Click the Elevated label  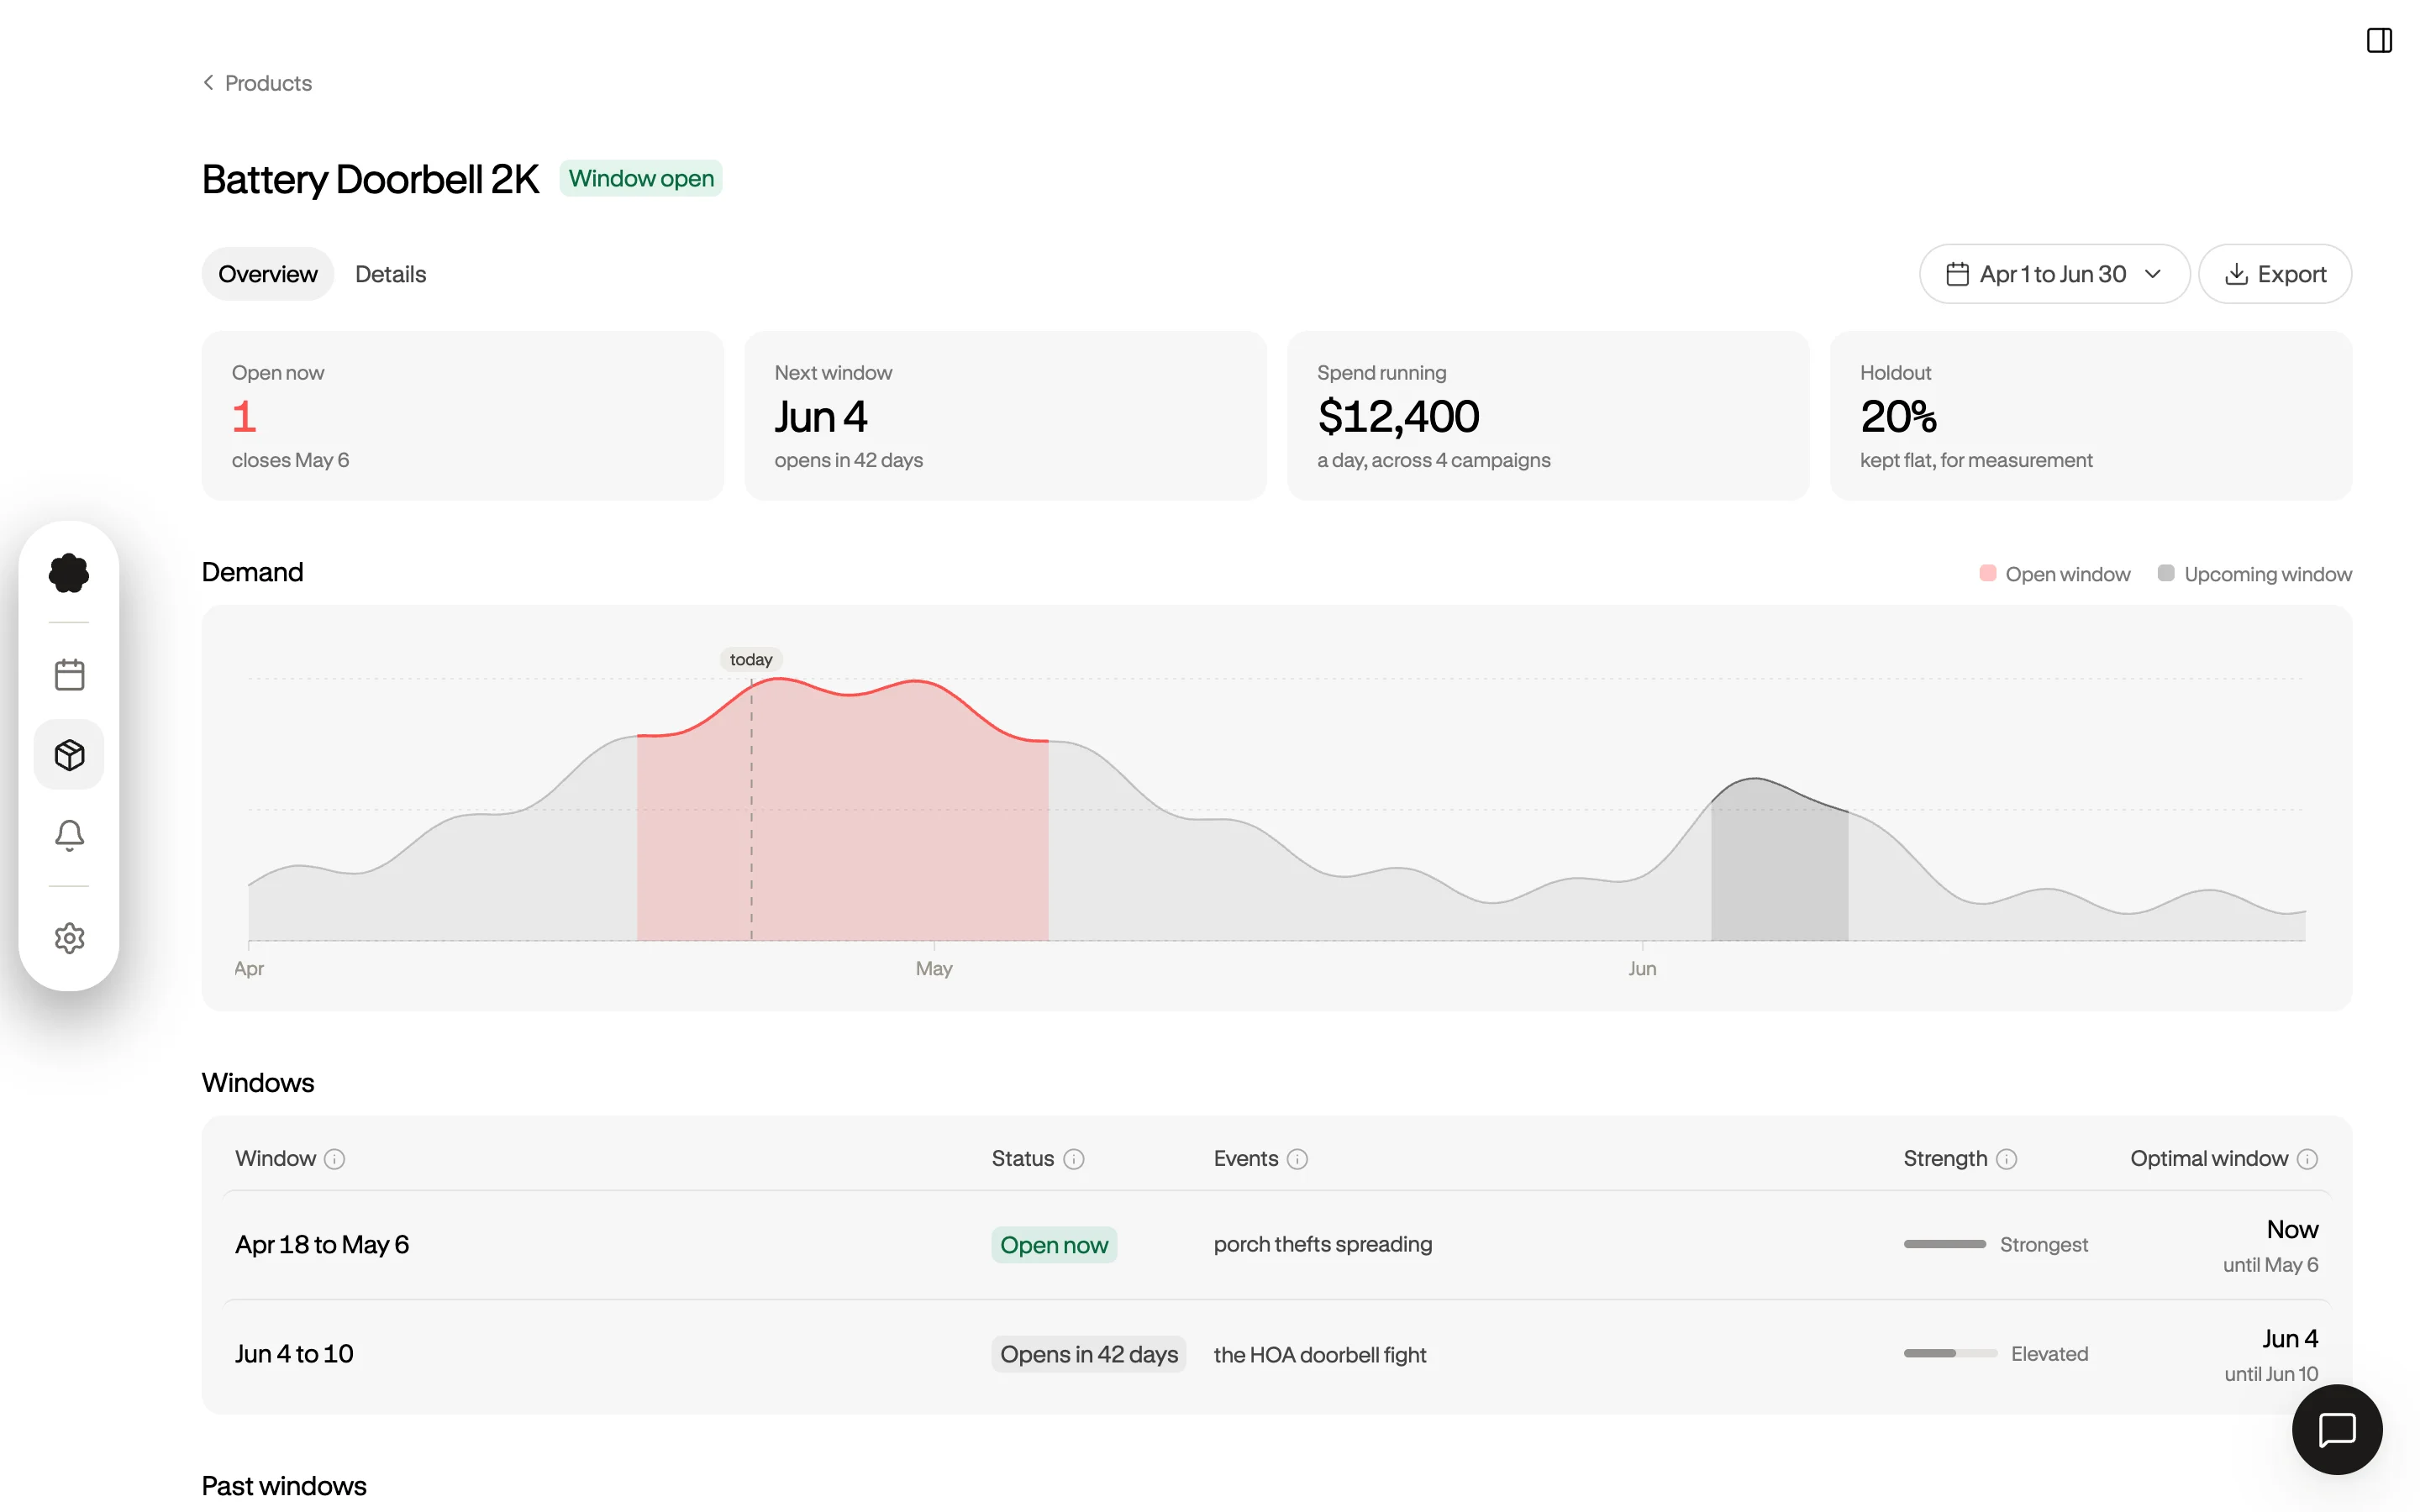[x=2049, y=1354]
